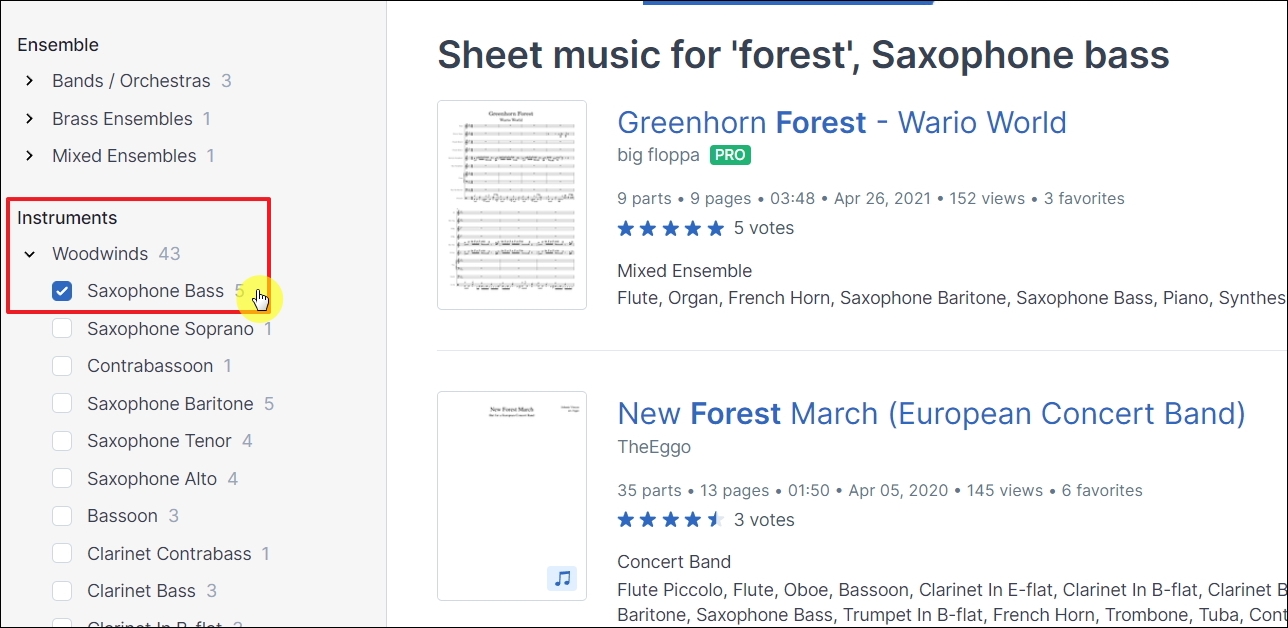Click the Saxophone Baritone label text
Viewport: 1288px width, 628px height.
(170, 404)
